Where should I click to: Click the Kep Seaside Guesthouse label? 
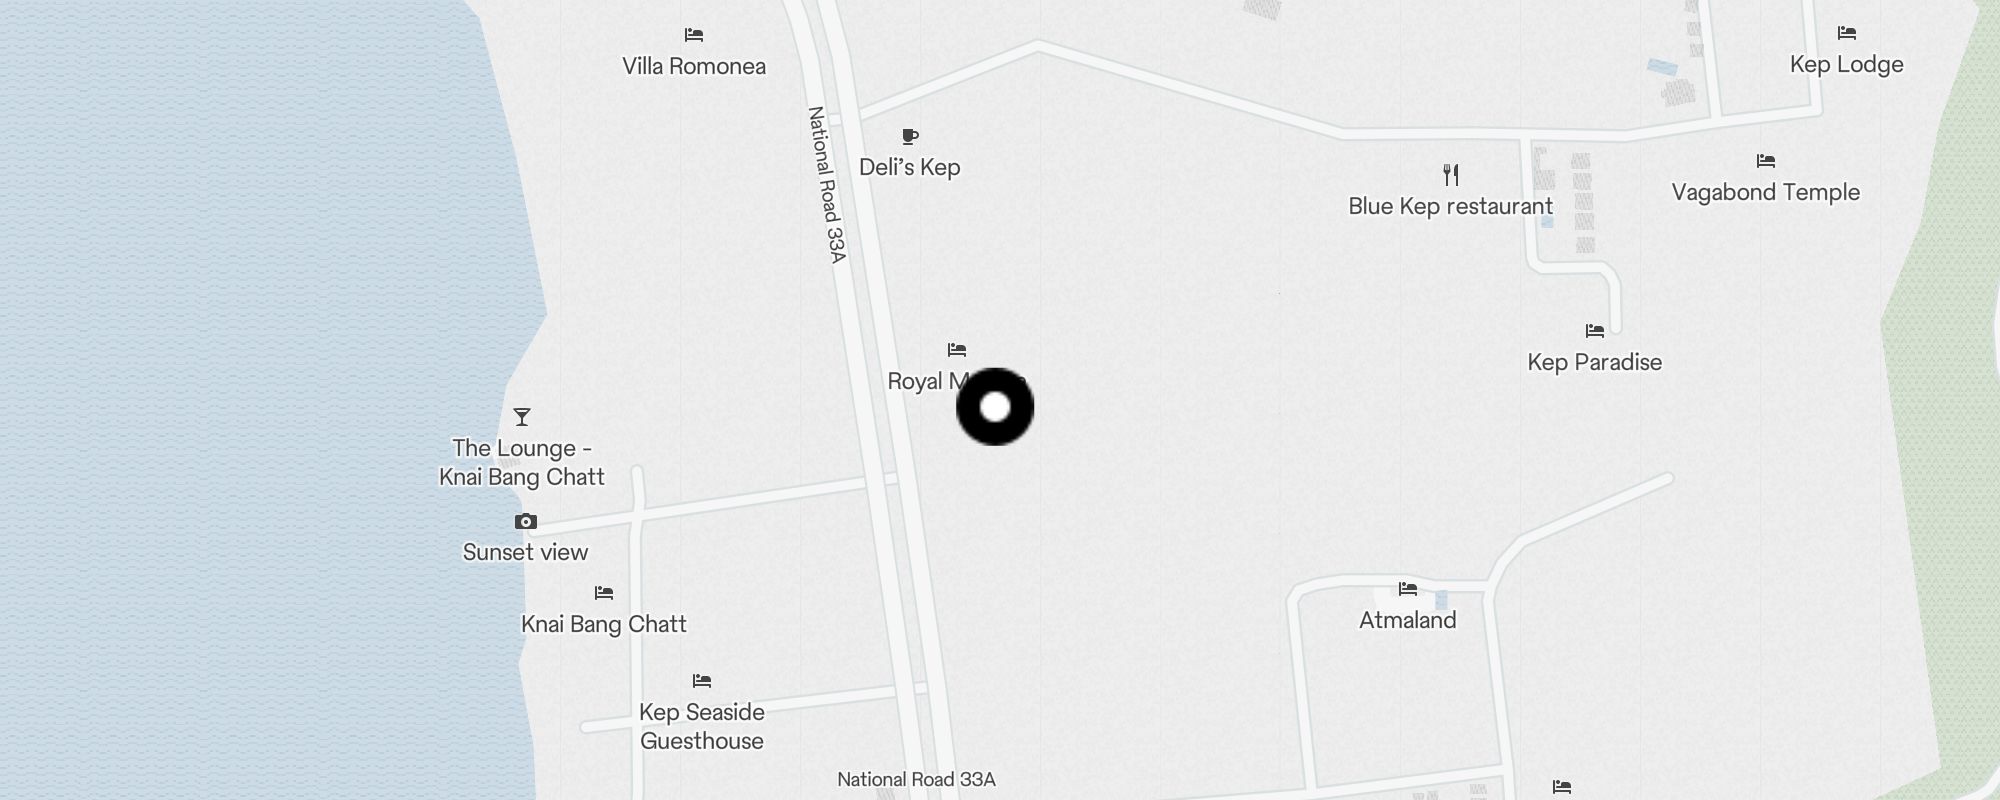click(x=702, y=726)
